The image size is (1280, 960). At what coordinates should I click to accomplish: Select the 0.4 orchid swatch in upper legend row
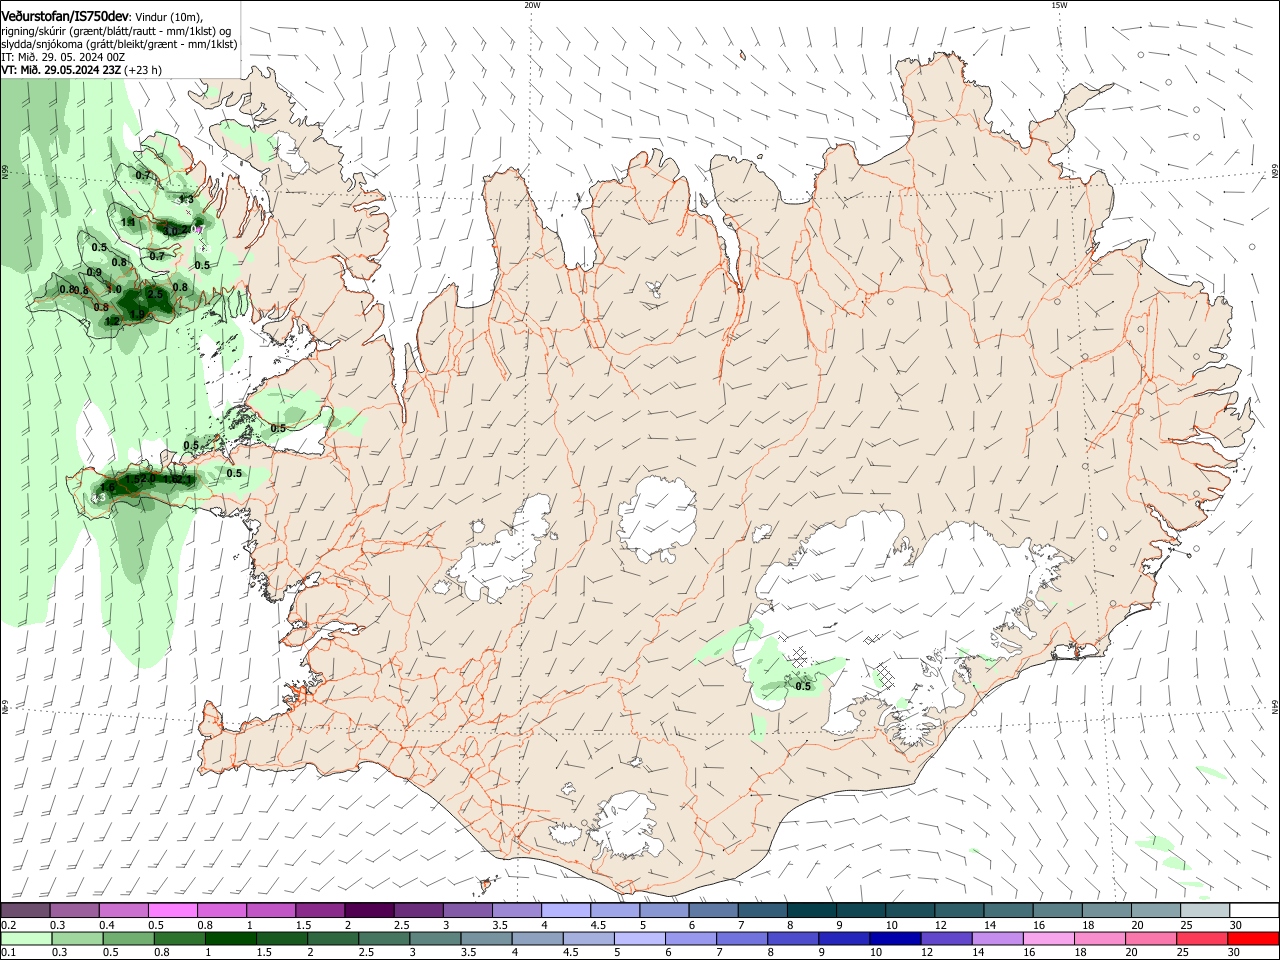(123, 910)
